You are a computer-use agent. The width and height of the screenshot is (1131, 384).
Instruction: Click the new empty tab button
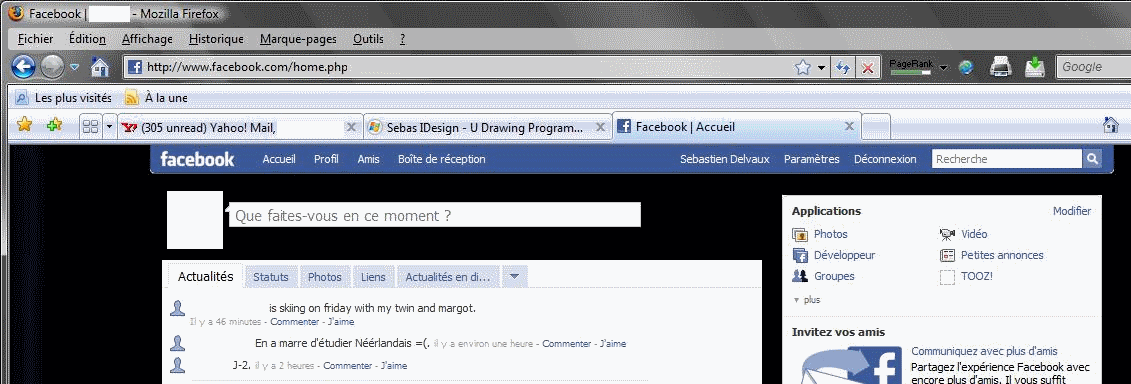tap(876, 126)
